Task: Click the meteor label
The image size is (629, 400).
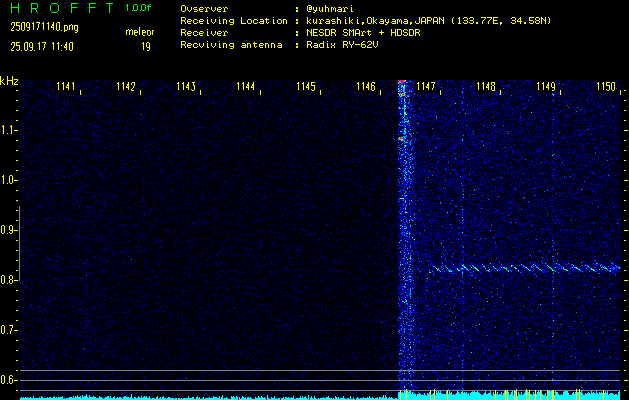Action: click(140, 32)
